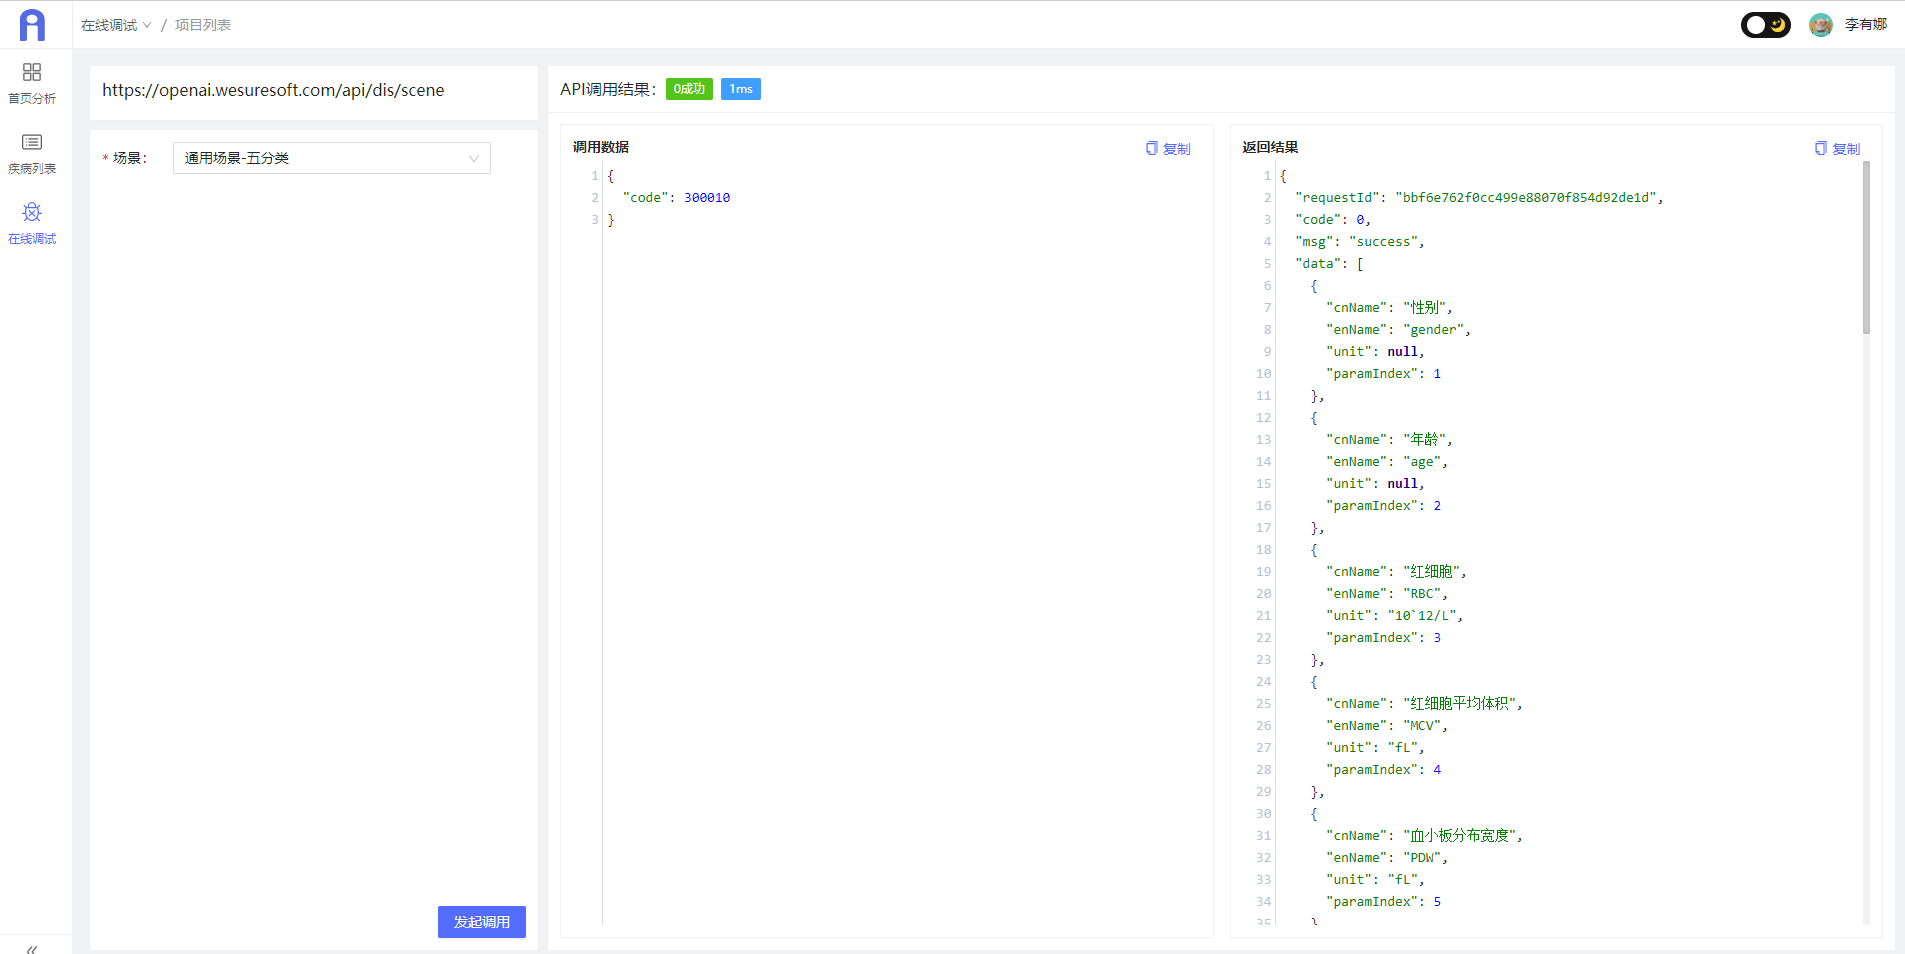Click the requestId line in response JSON

(x=1478, y=198)
